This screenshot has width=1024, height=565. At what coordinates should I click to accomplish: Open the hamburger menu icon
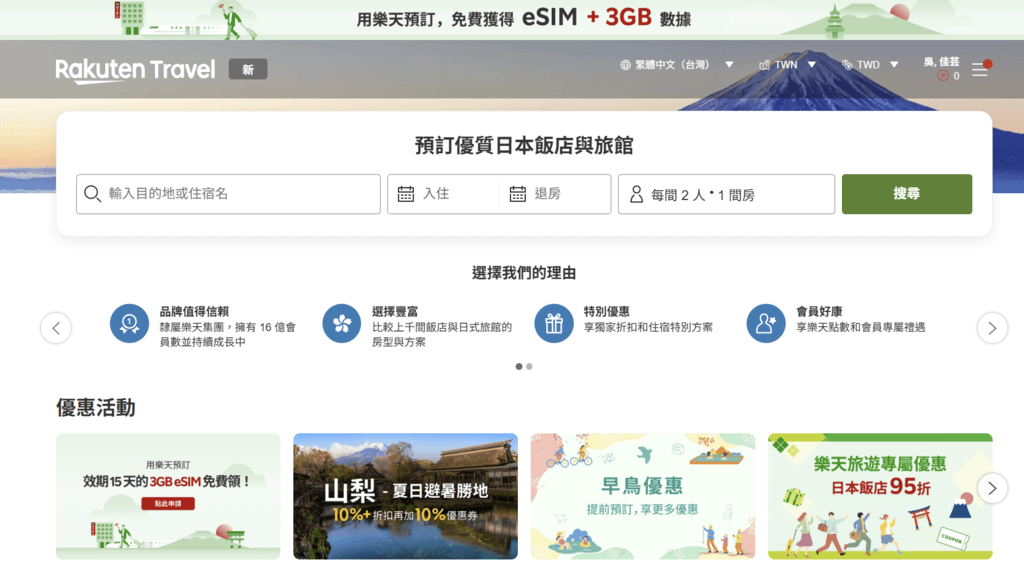(x=980, y=69)
